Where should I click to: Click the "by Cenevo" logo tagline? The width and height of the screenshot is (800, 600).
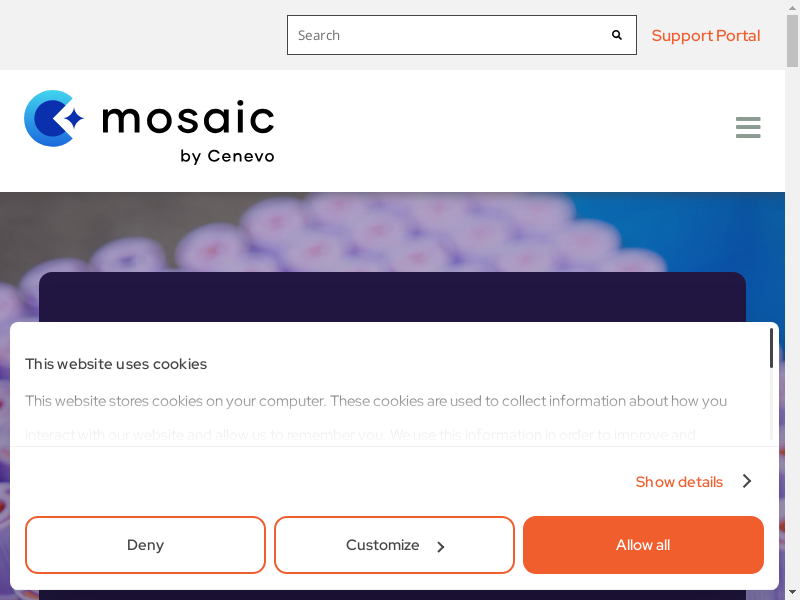(227, 156)
